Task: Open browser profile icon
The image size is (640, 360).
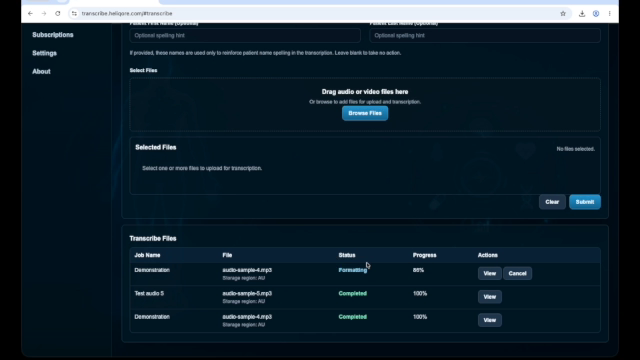Action: (x=596, y=13)
